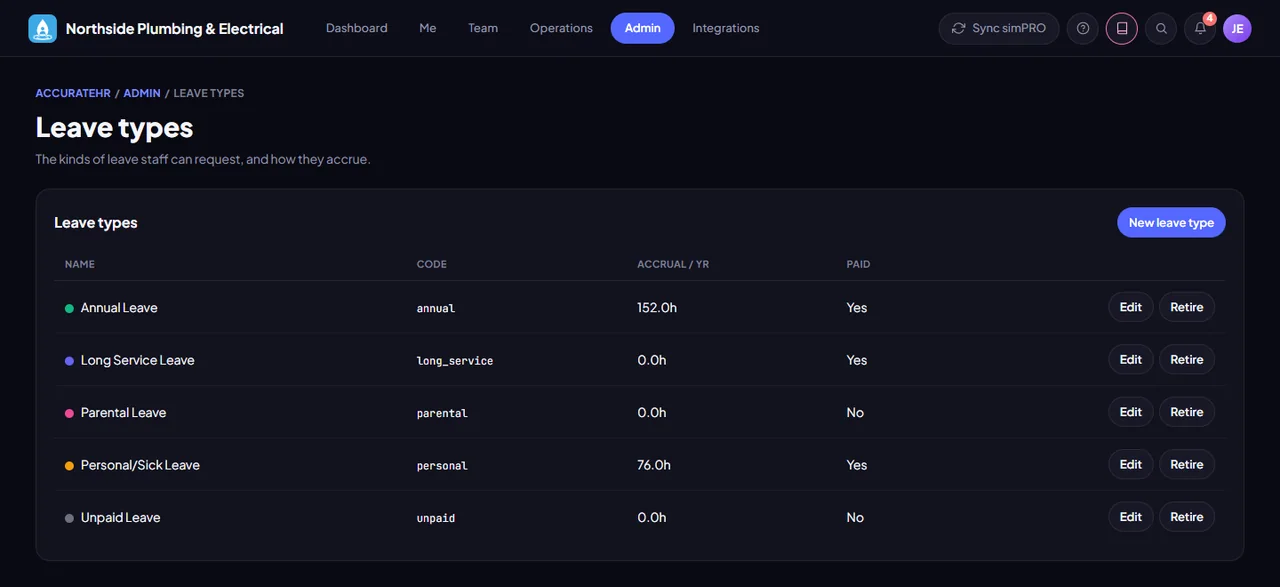Click the New leave type button
This screenshot has width=1280, height=587.
coord(1171,223)
